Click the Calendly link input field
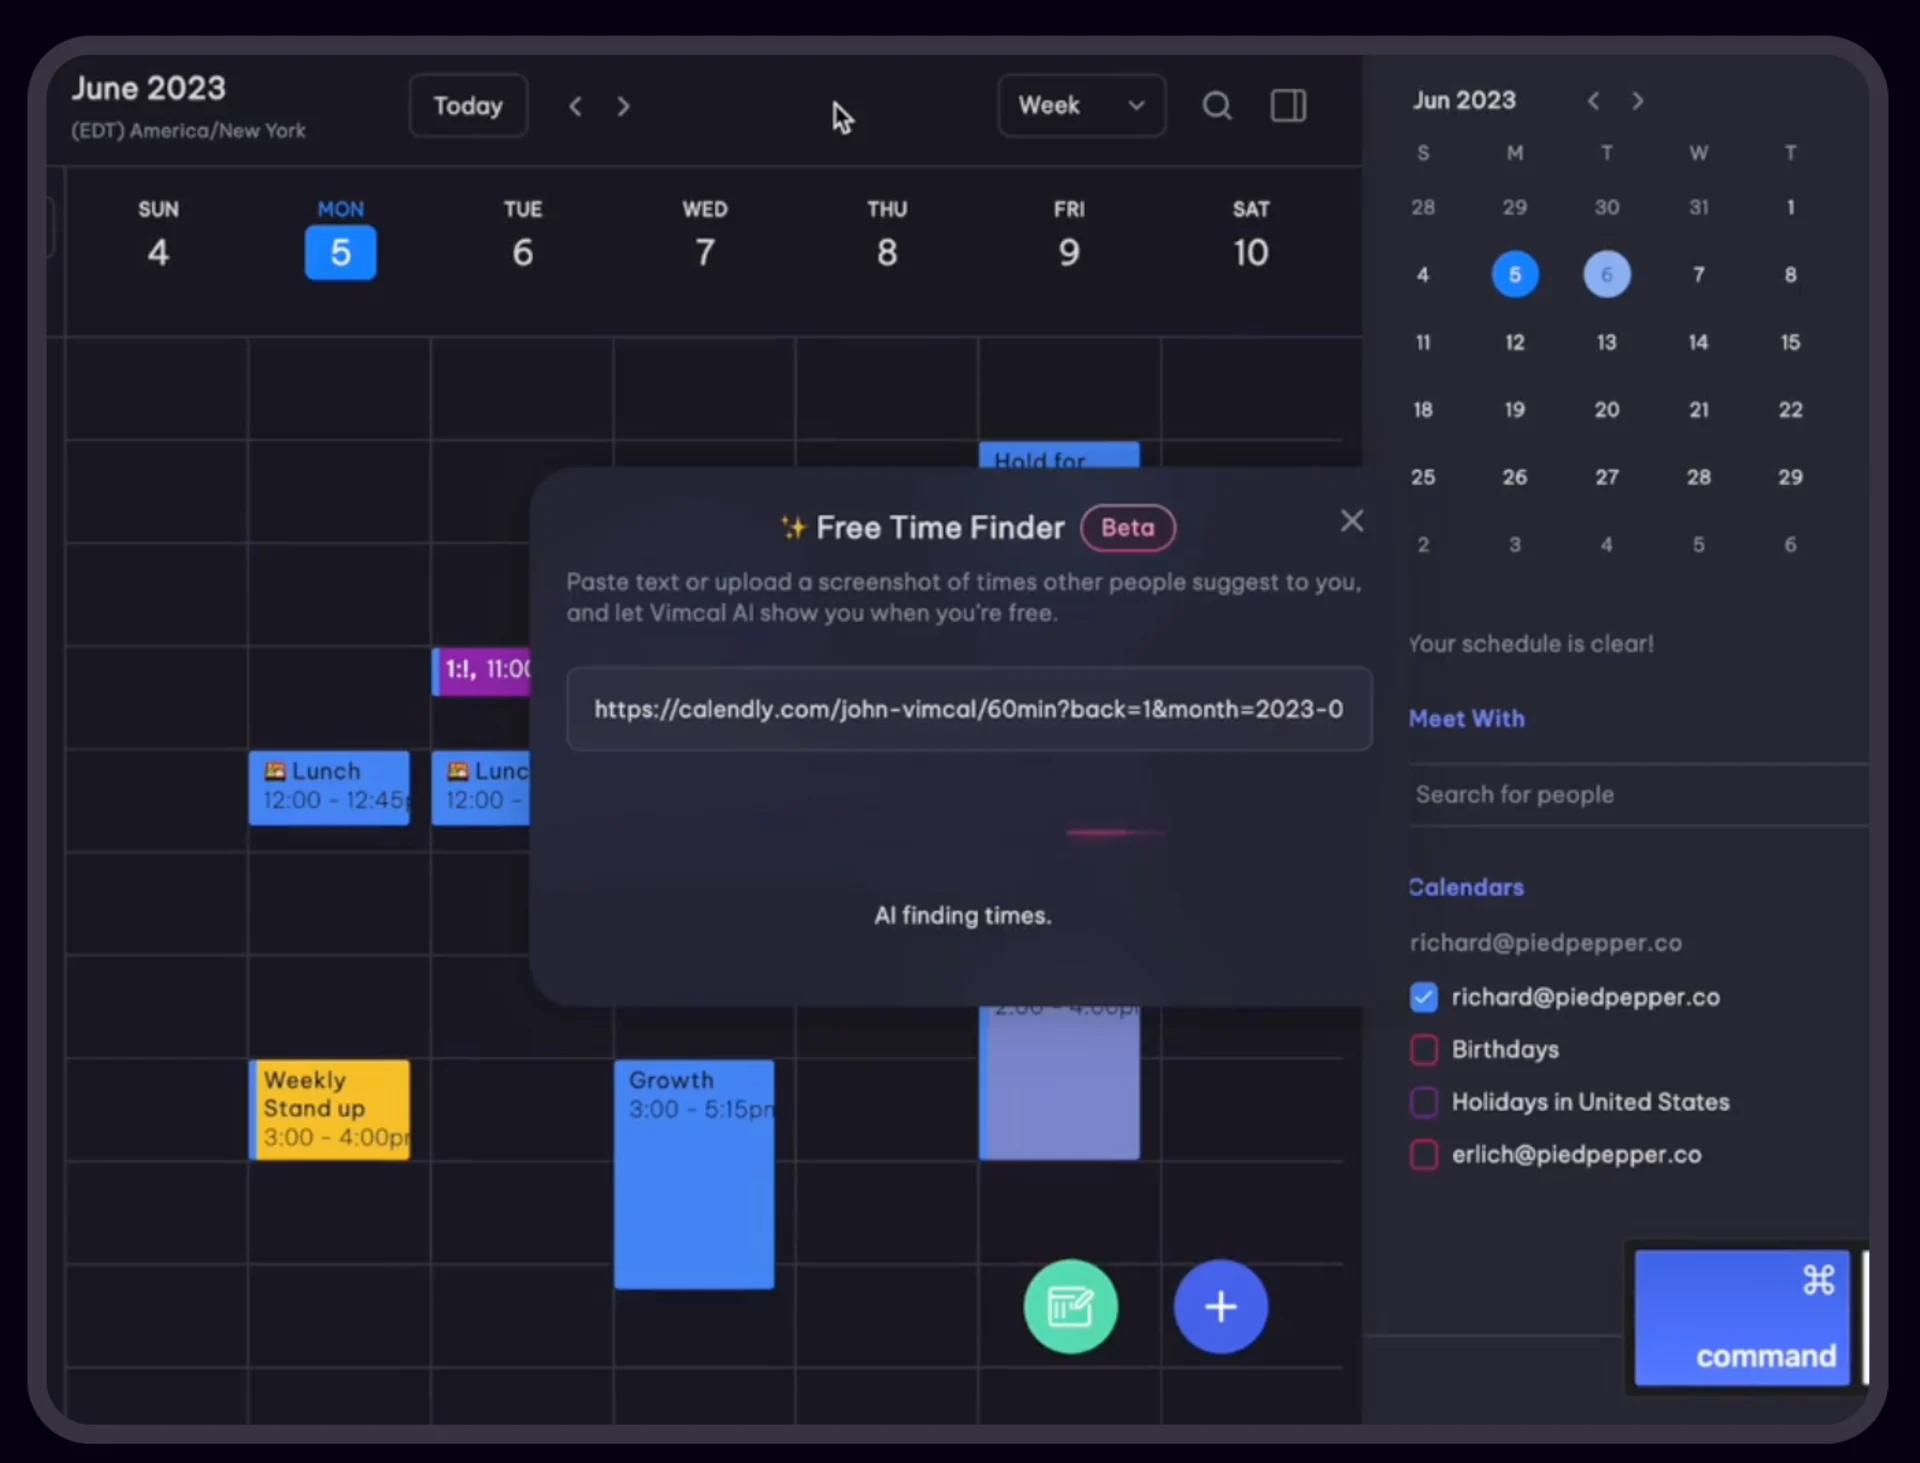1920x1463 pixels. click(x=969, y=709)
